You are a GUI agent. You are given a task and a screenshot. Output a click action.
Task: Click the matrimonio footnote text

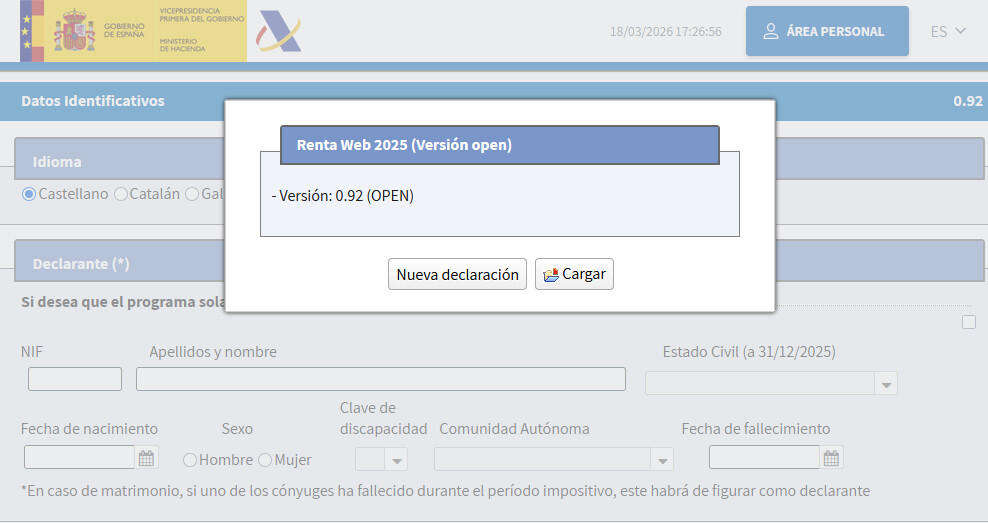(445, 490)
